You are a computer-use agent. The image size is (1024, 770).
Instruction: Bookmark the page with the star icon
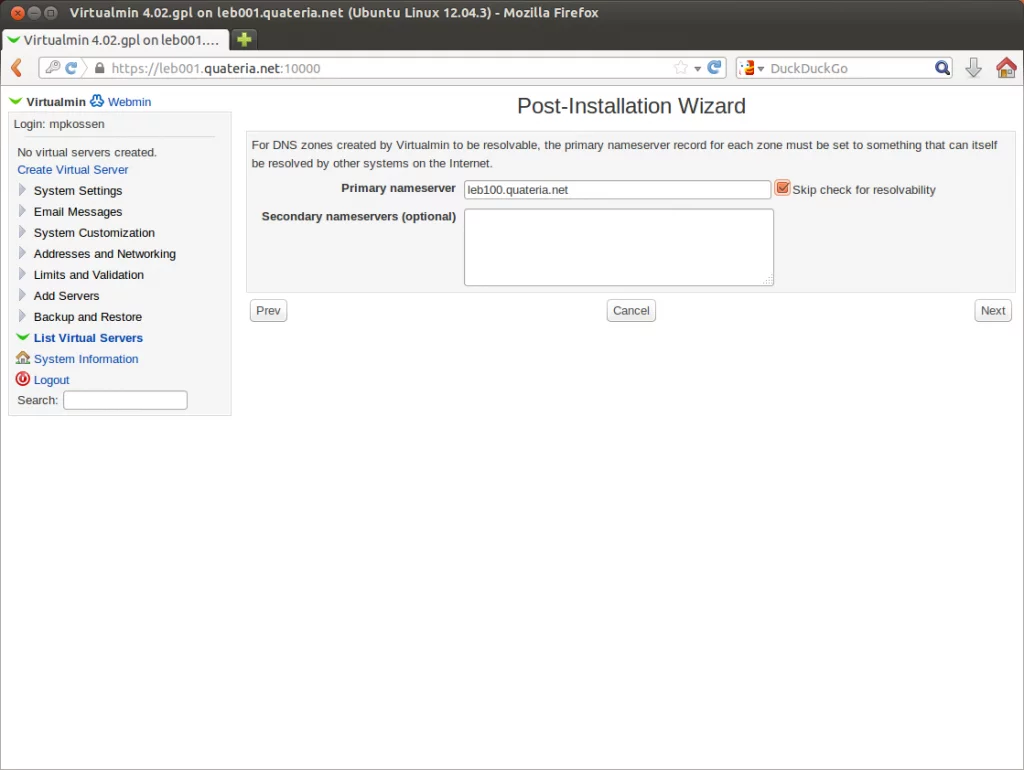[680, 68]
